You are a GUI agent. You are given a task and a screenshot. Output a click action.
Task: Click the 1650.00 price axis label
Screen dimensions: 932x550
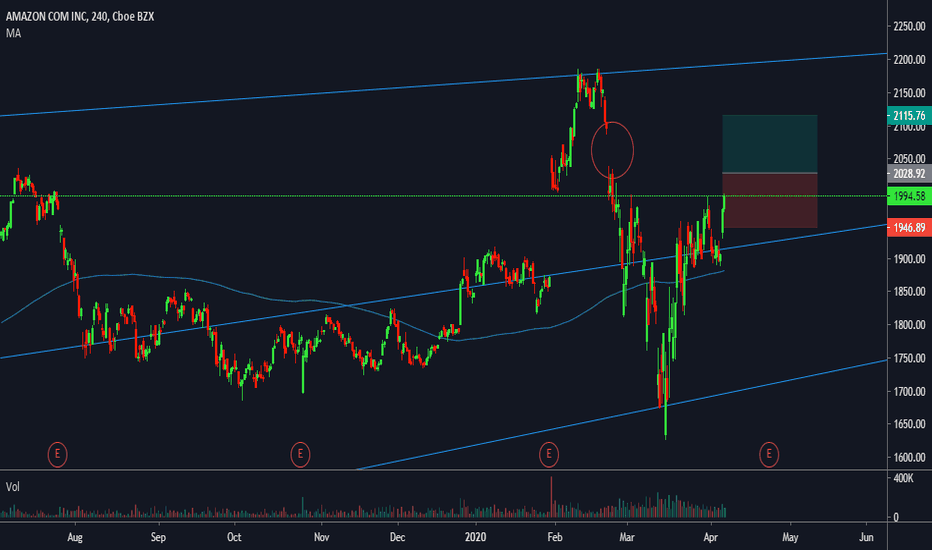pos(909,424)
